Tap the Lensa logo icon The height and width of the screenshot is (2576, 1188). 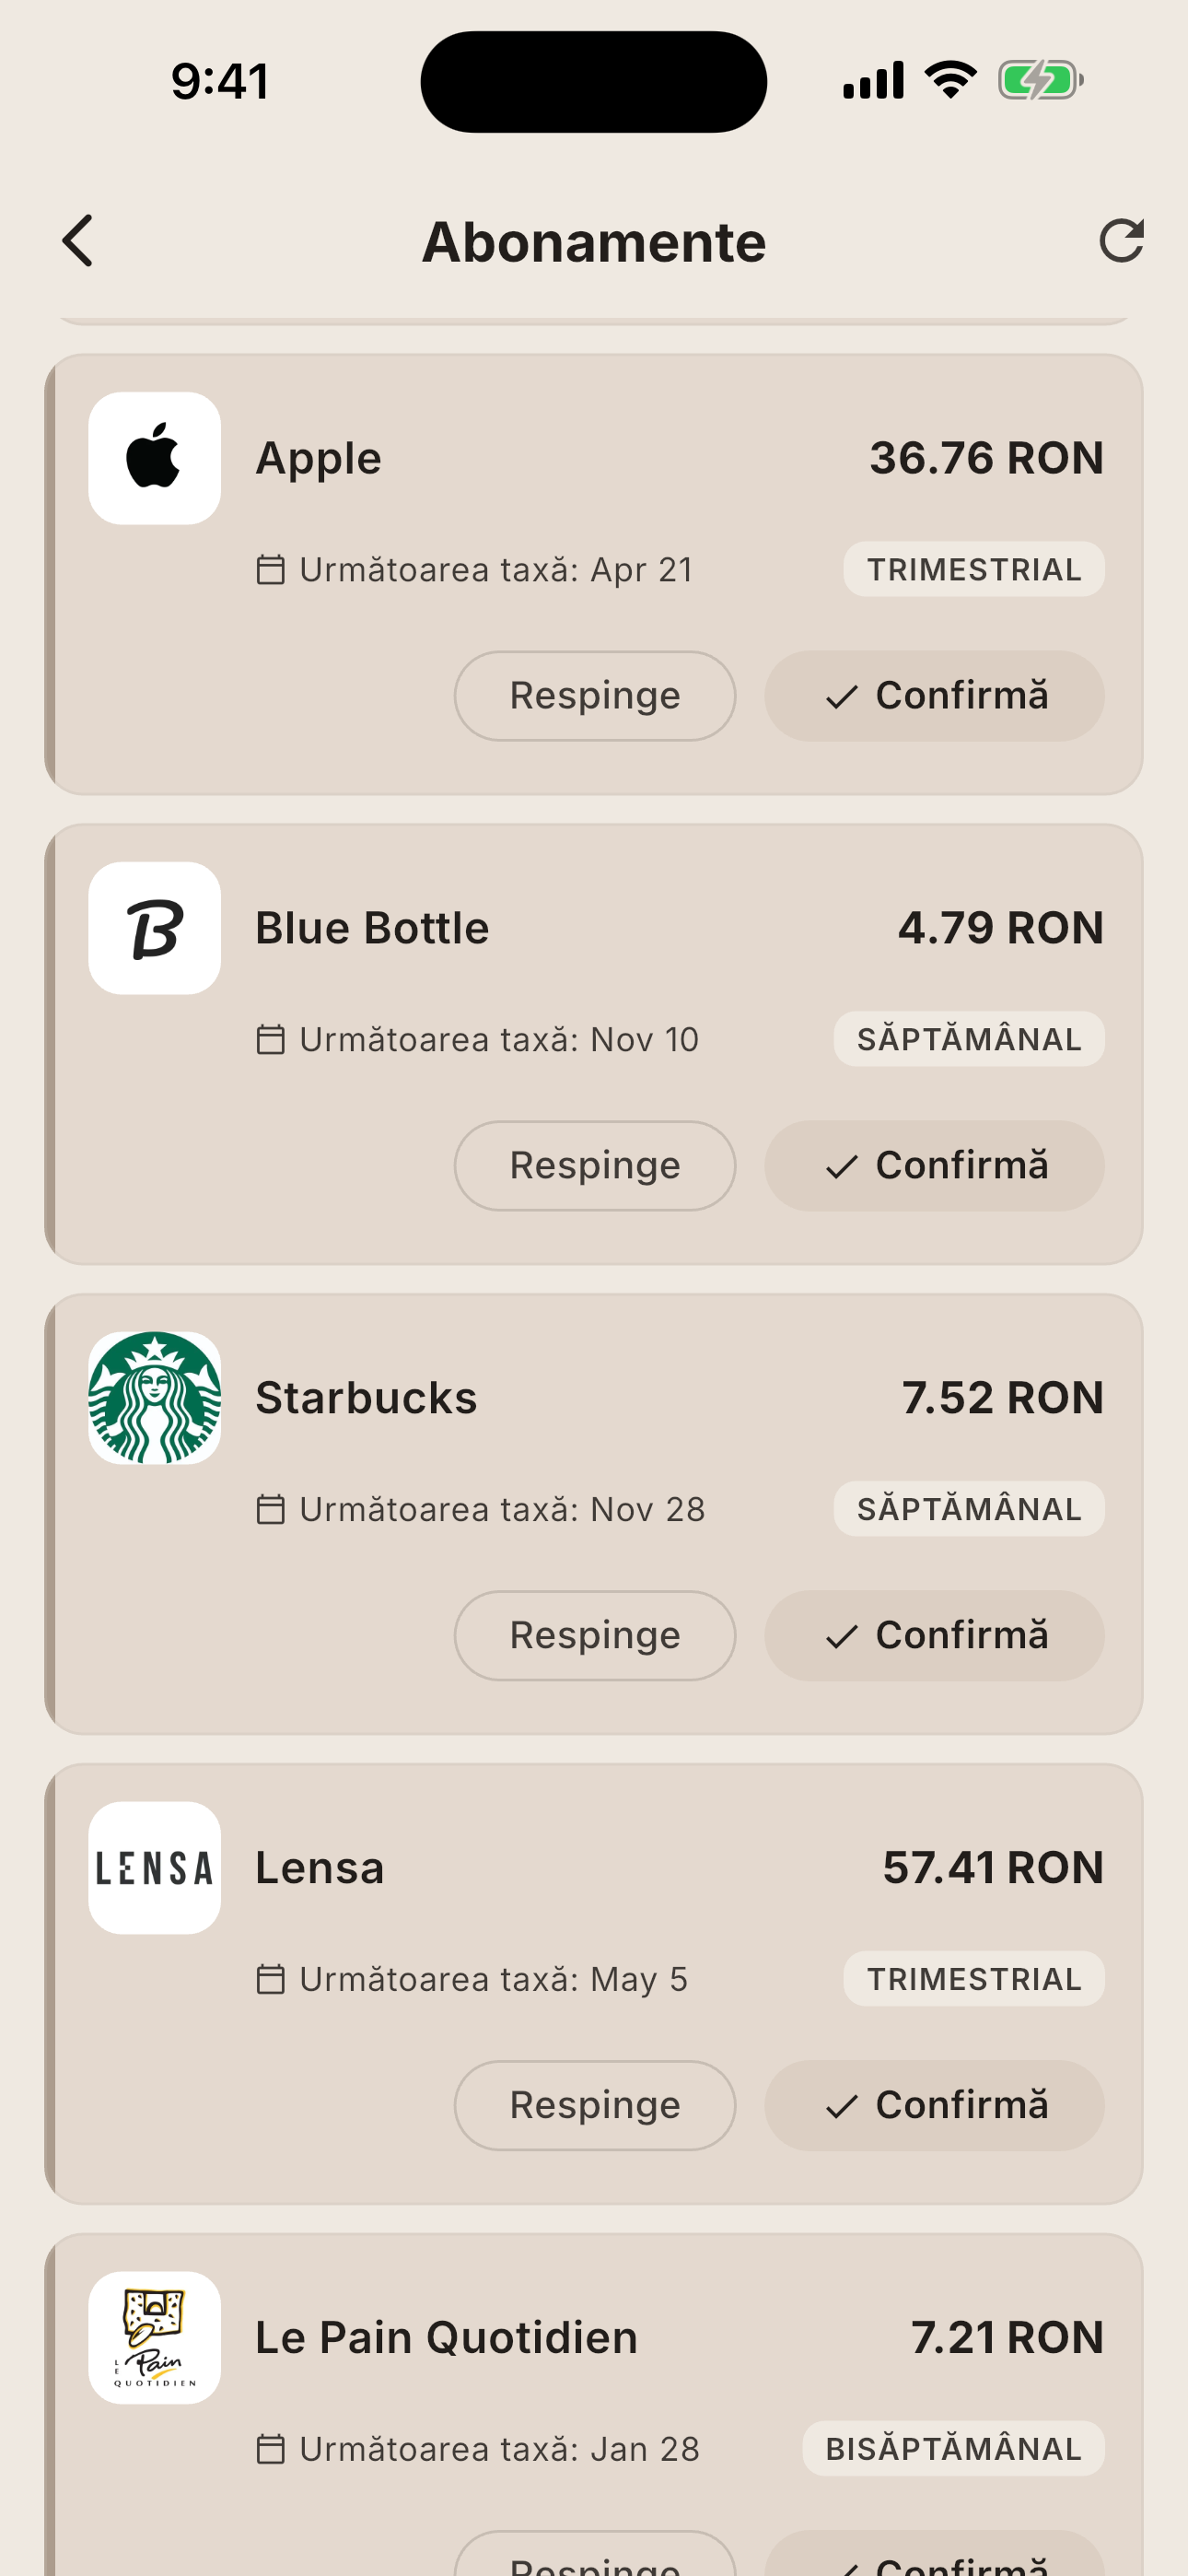154,1868
